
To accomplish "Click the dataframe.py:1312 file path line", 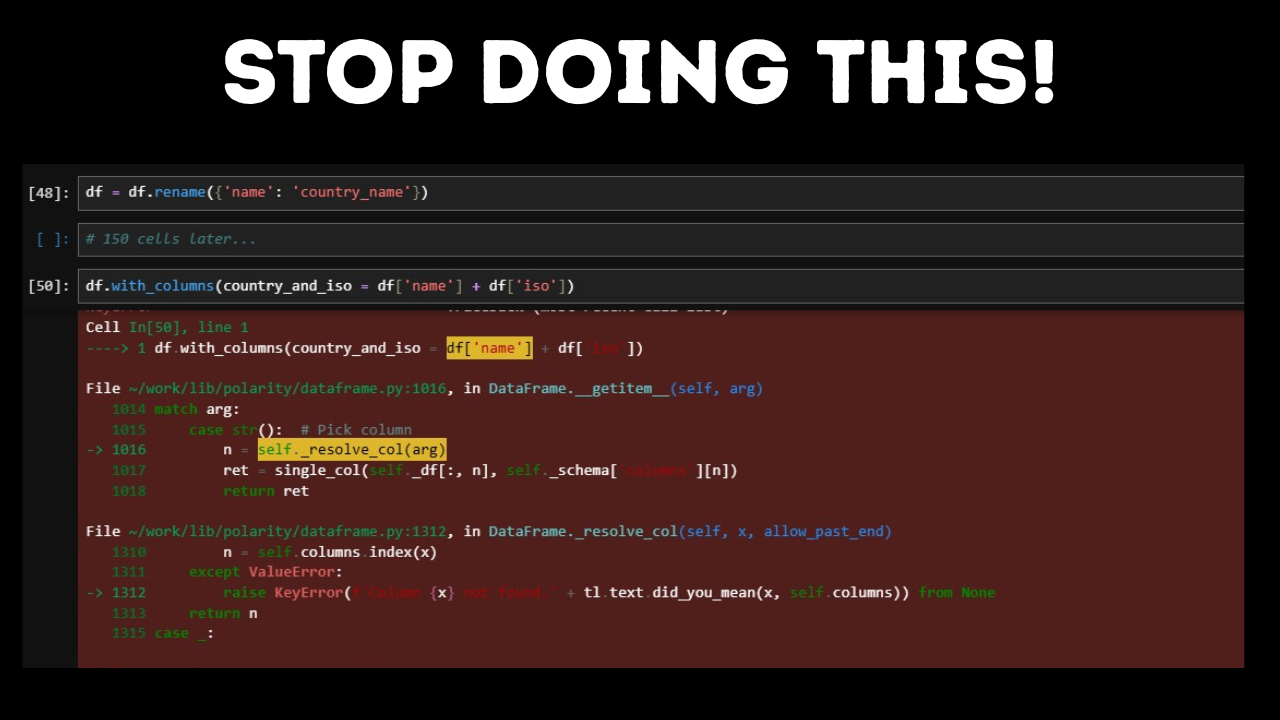I will pos(489,531).
